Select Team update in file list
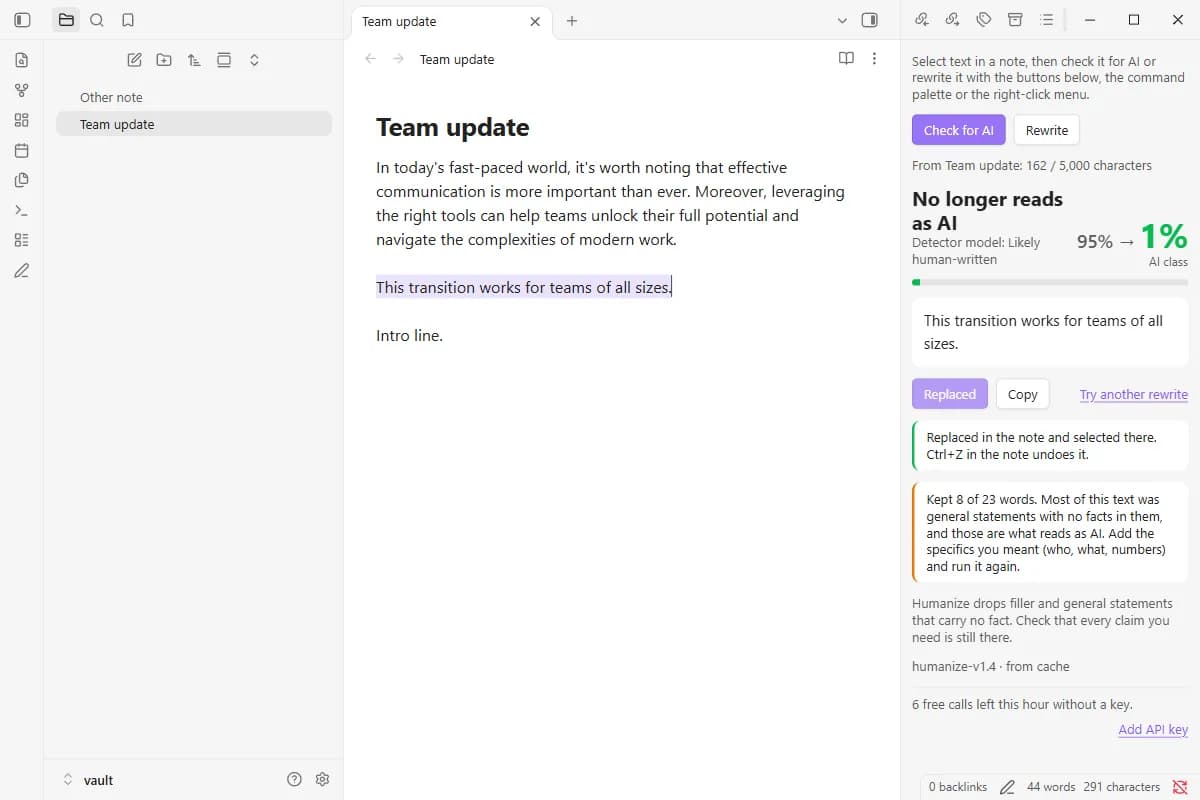Image resolution: width=1200 pixels, height=800 pixels. click(x=194, y=124)
